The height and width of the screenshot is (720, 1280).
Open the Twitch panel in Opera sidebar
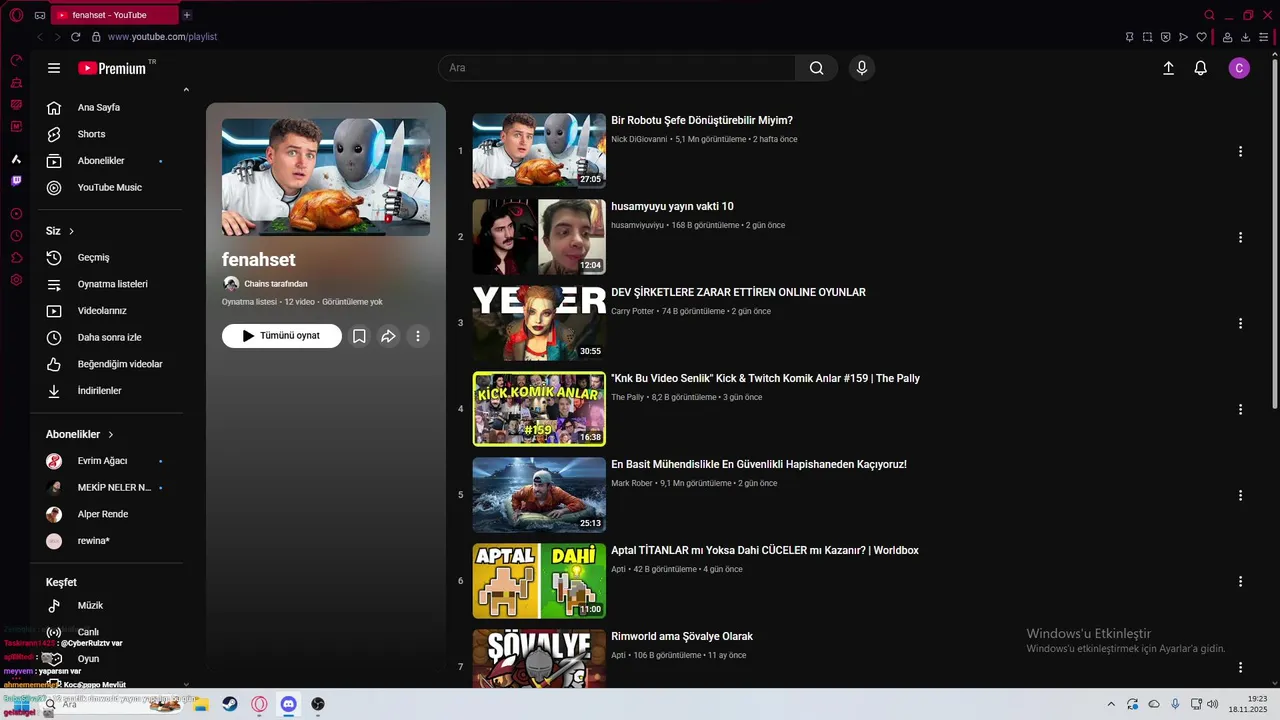pyautogui.click(x=16, y=181)
